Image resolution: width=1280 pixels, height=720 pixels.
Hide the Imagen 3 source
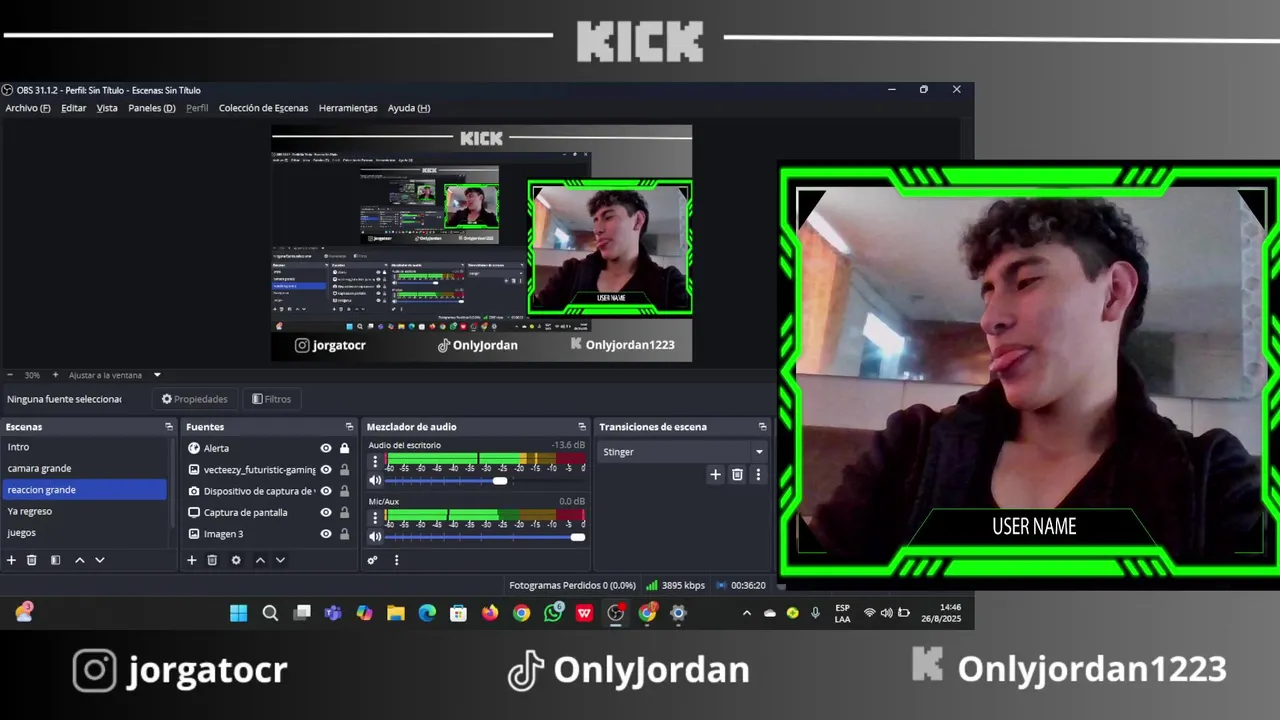pos(326,534)
